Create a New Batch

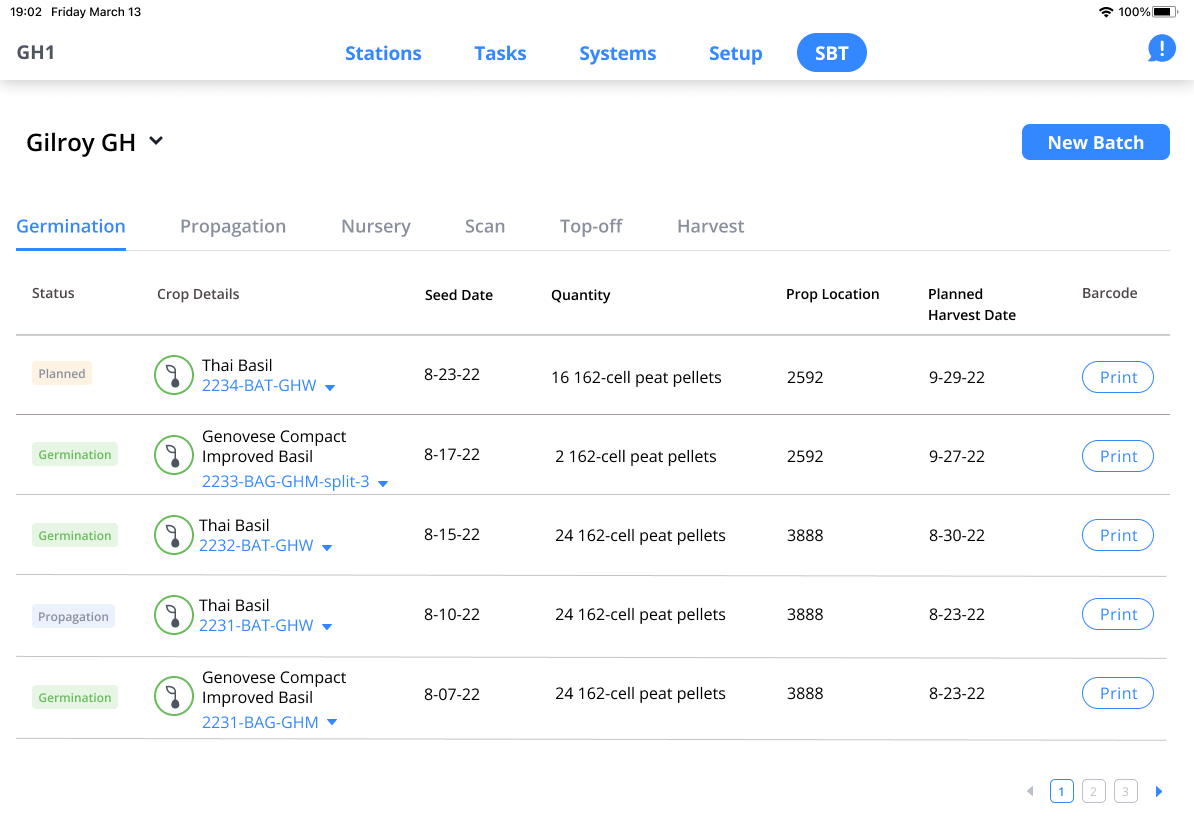[1095, 142]
